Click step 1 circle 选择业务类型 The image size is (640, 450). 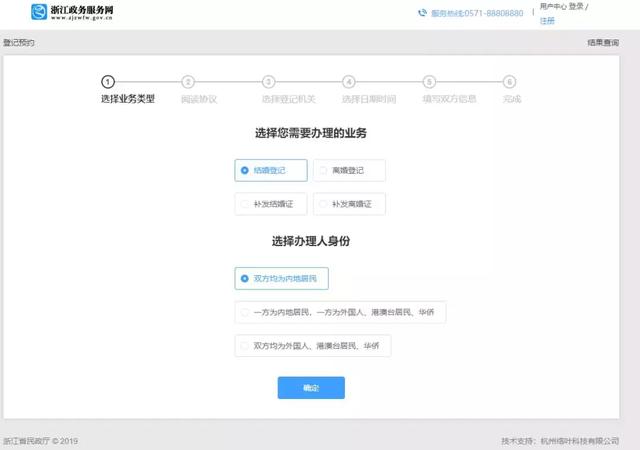tap(108, 82)
